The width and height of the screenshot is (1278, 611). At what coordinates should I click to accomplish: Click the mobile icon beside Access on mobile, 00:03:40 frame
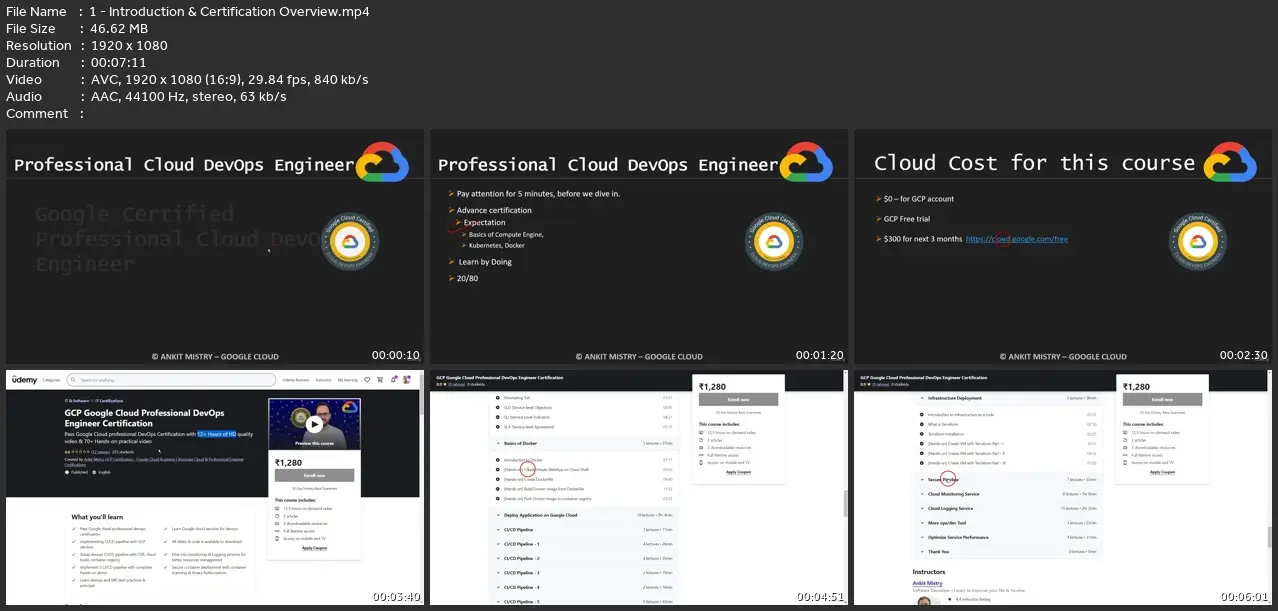pyautogui.click(x=277, y=538)
